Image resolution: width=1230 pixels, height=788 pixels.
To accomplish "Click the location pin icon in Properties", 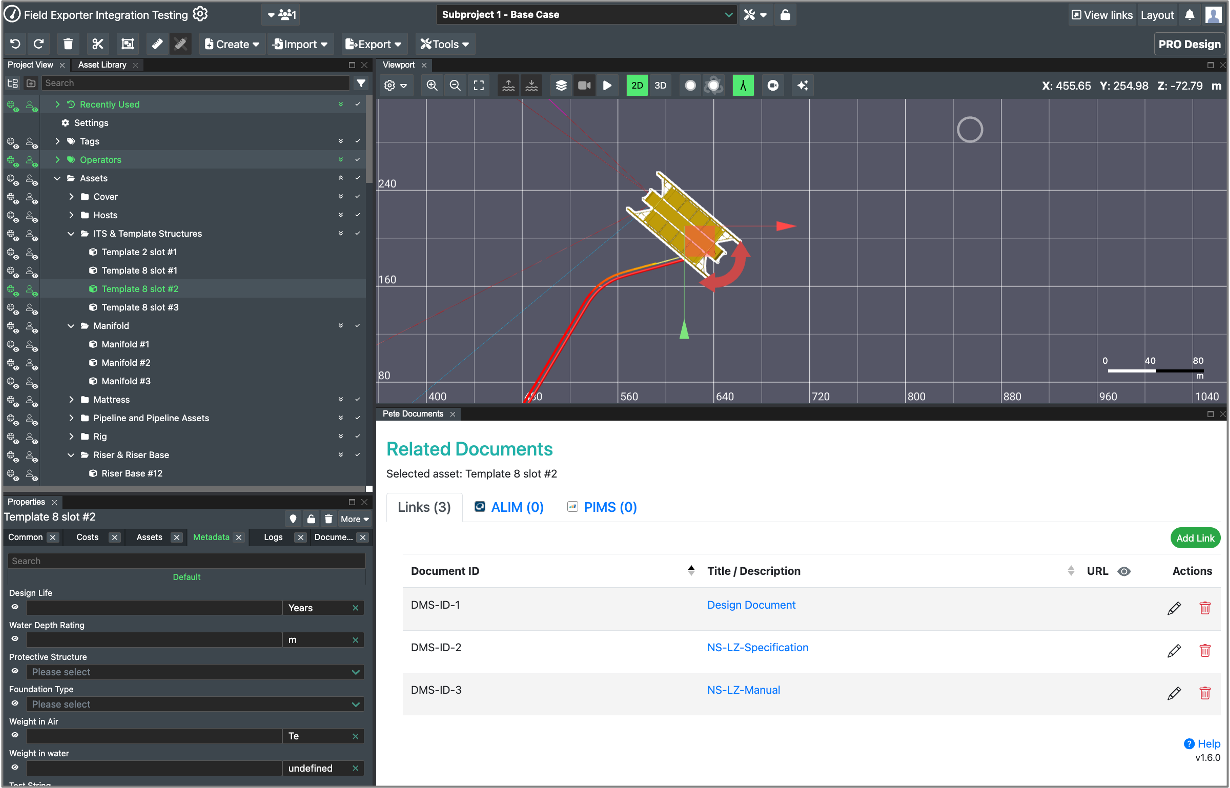I will click(293, 519).
